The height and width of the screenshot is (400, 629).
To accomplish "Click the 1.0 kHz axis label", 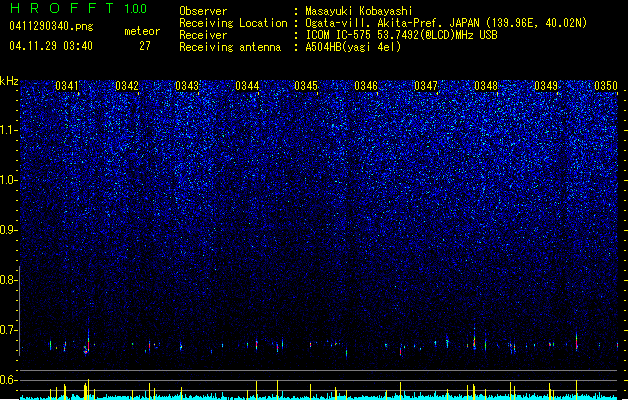I will pos(9,180).
